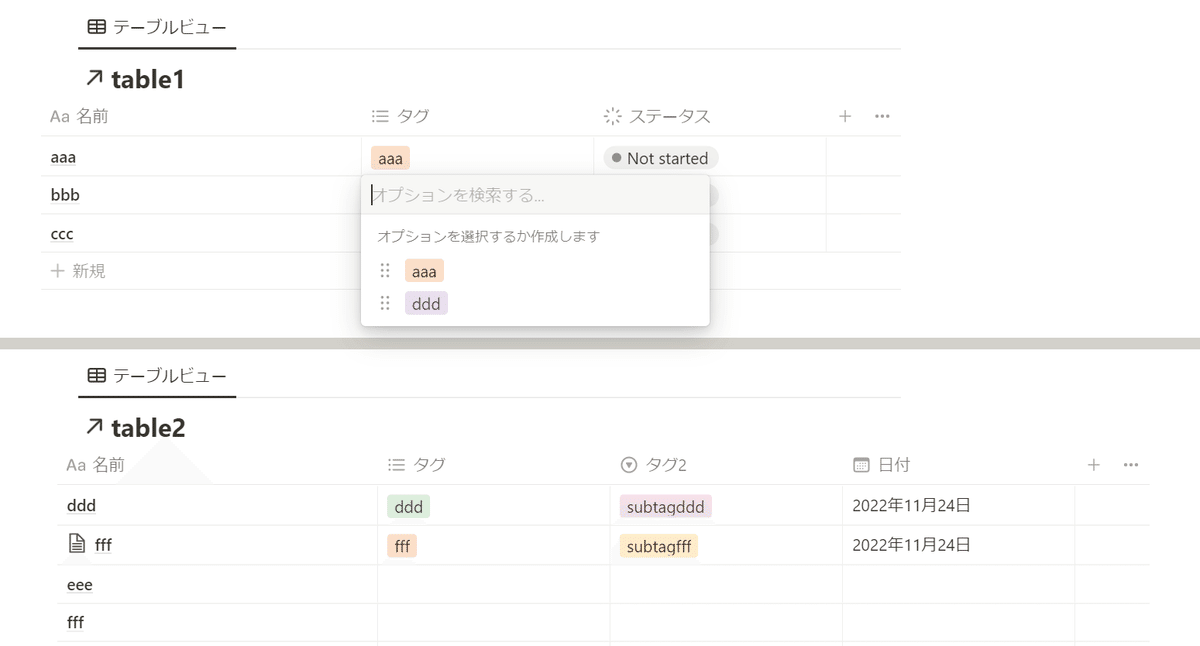
Task: Open the three-dot menu in table1 header
Action: pyautogui.click(x=882, y=116)
